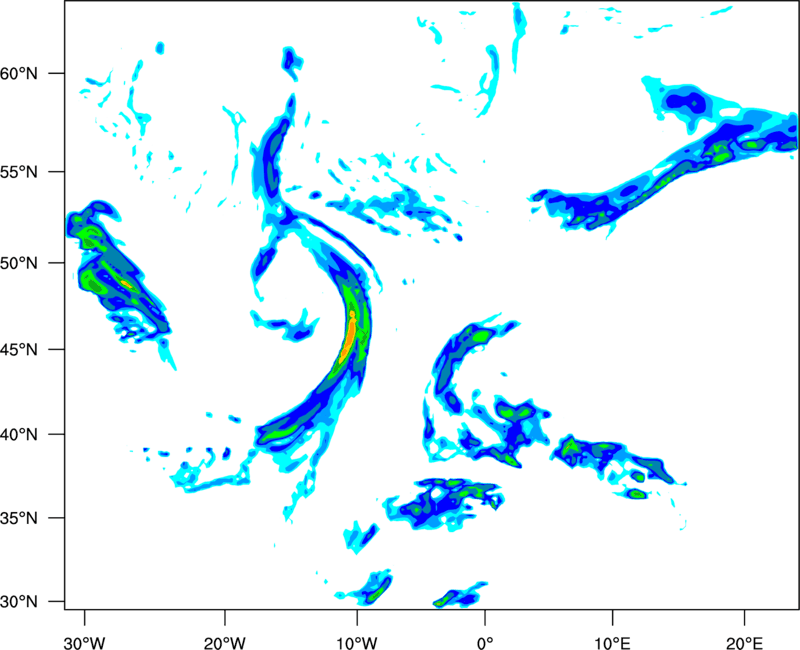Click green patch at central band's southwest tail

(x=280, y=431)
